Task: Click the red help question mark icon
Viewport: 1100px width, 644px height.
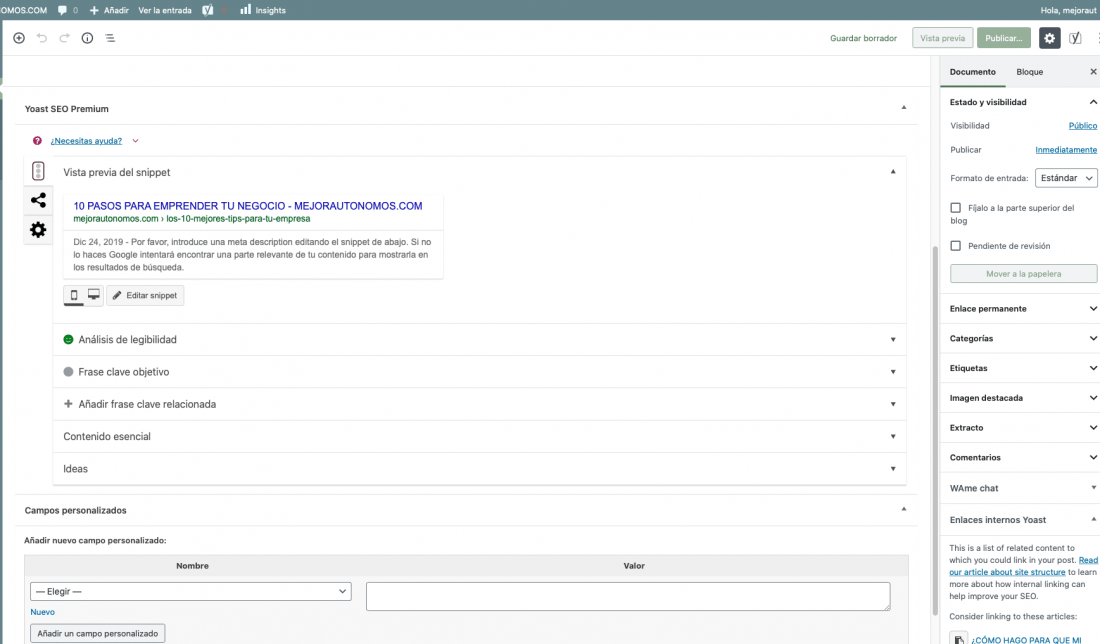Action: (x=37, y=141)
